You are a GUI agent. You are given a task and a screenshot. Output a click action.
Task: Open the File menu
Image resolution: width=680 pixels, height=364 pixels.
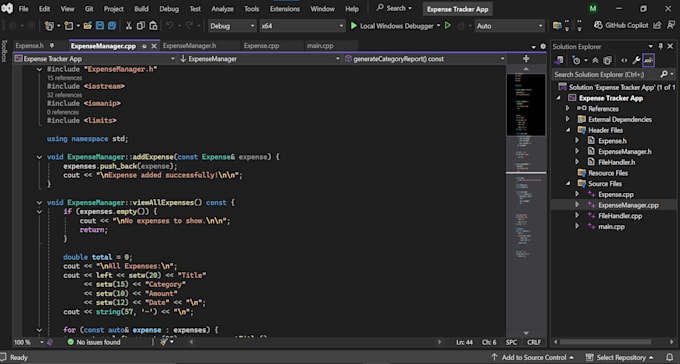pyautogui.click(x=23, y=9)
